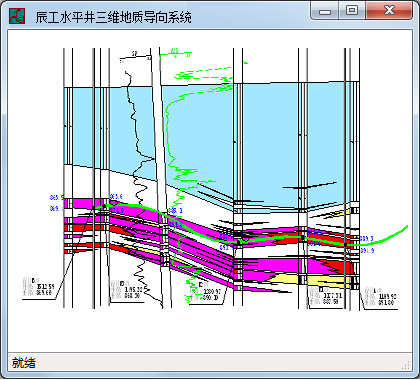Click the green log curve header at top

pos(174,51)
